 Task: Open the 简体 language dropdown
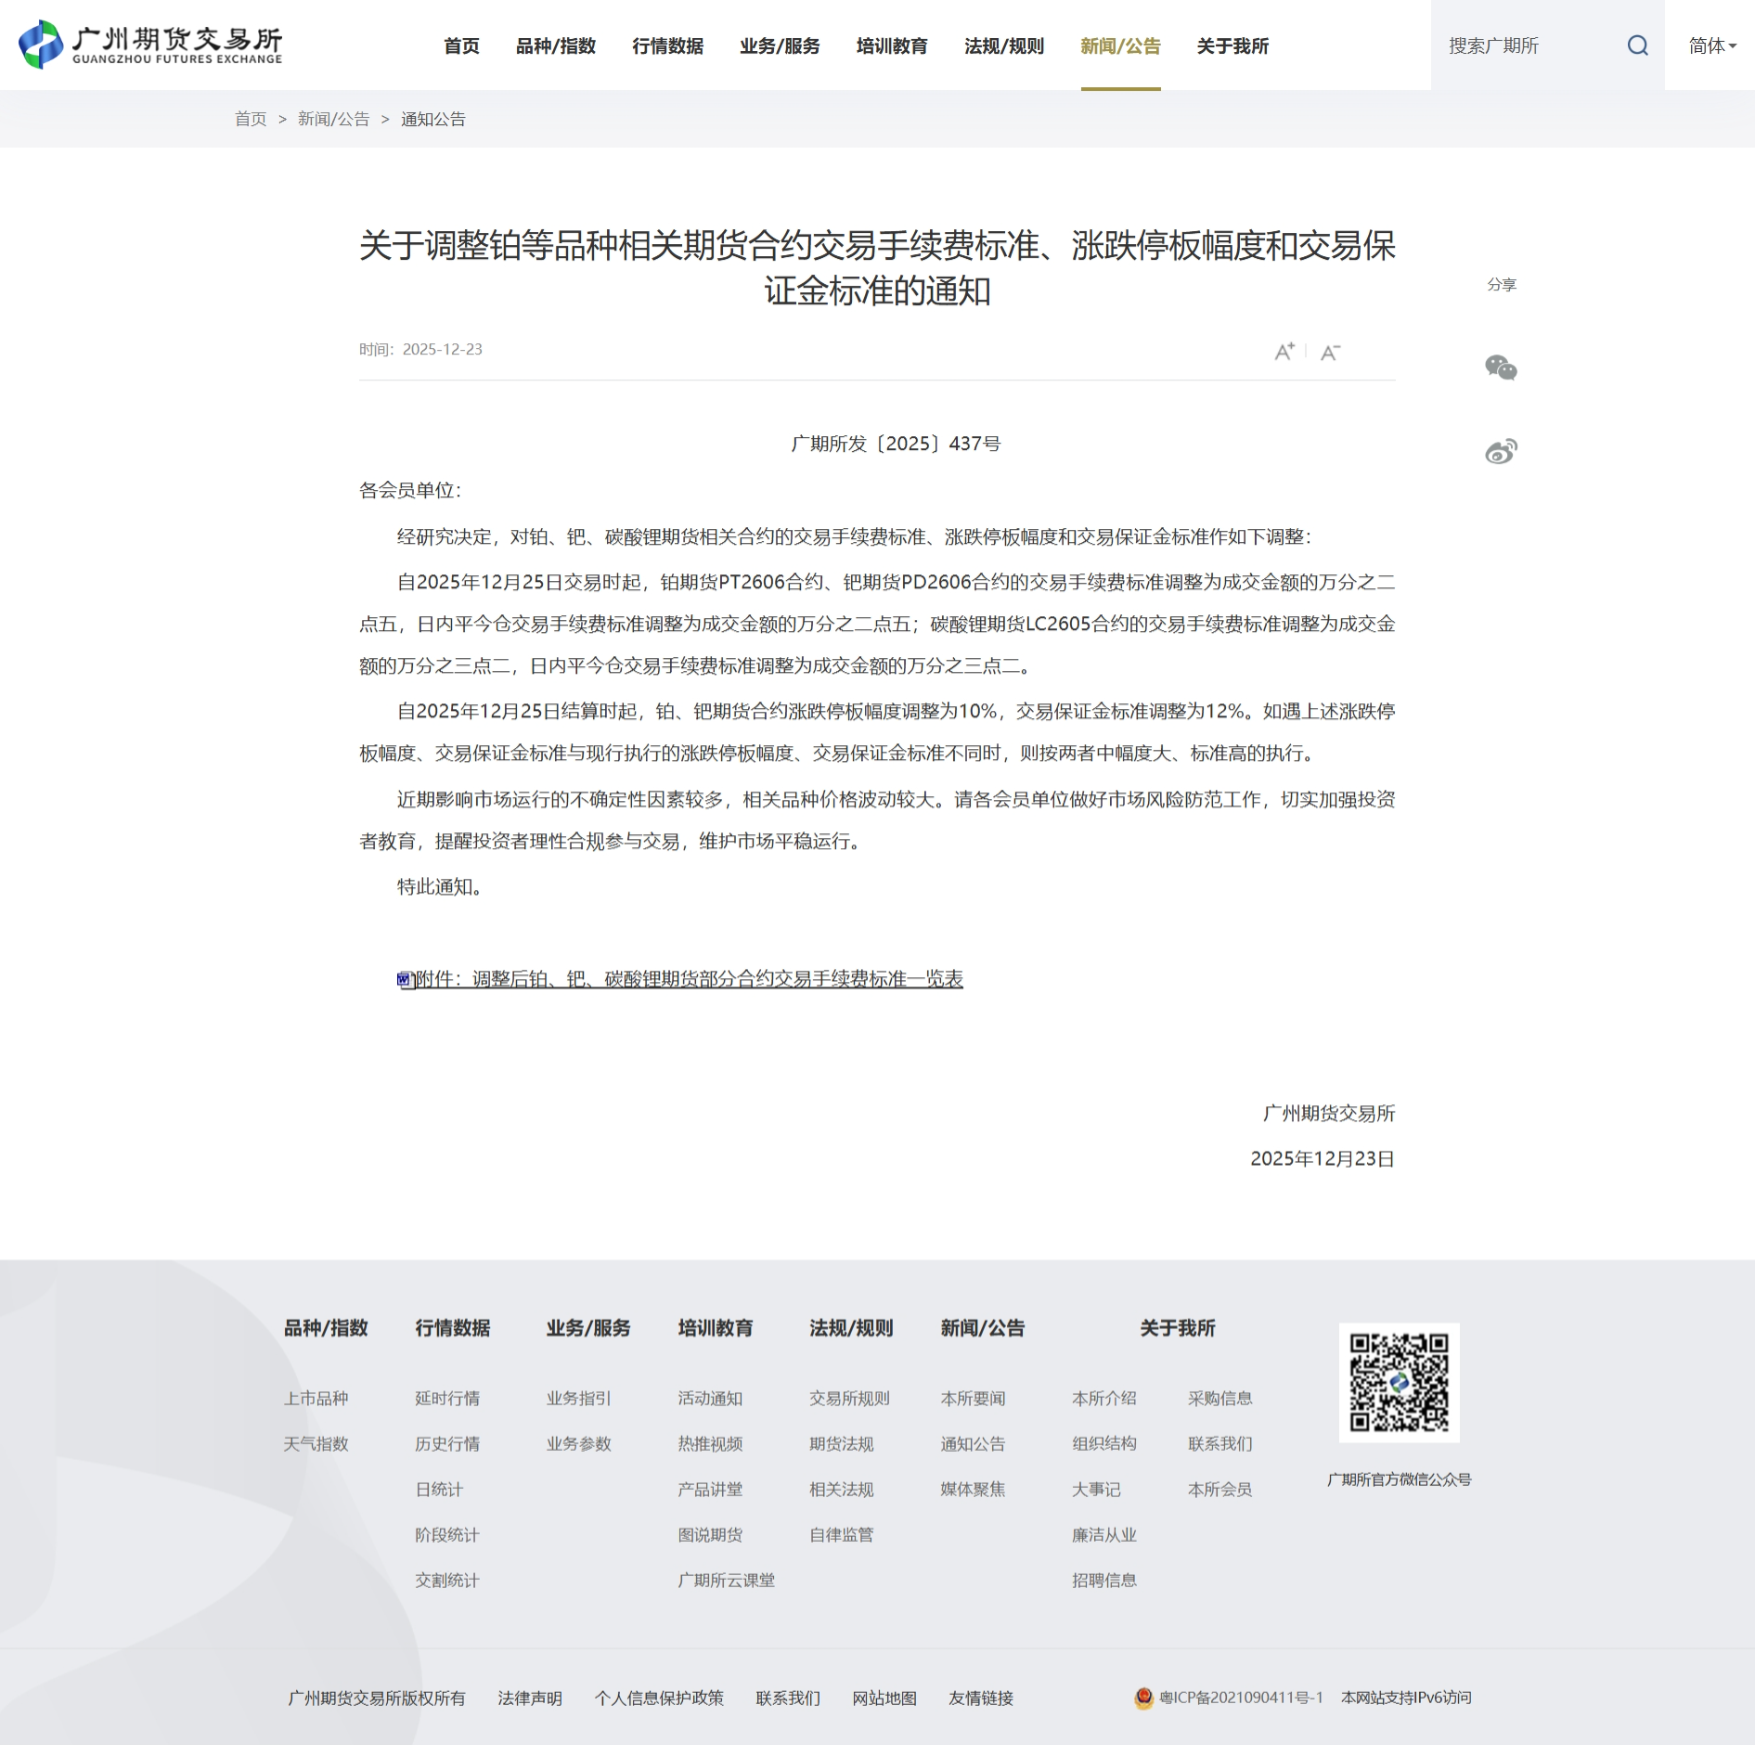(1711, 45)
